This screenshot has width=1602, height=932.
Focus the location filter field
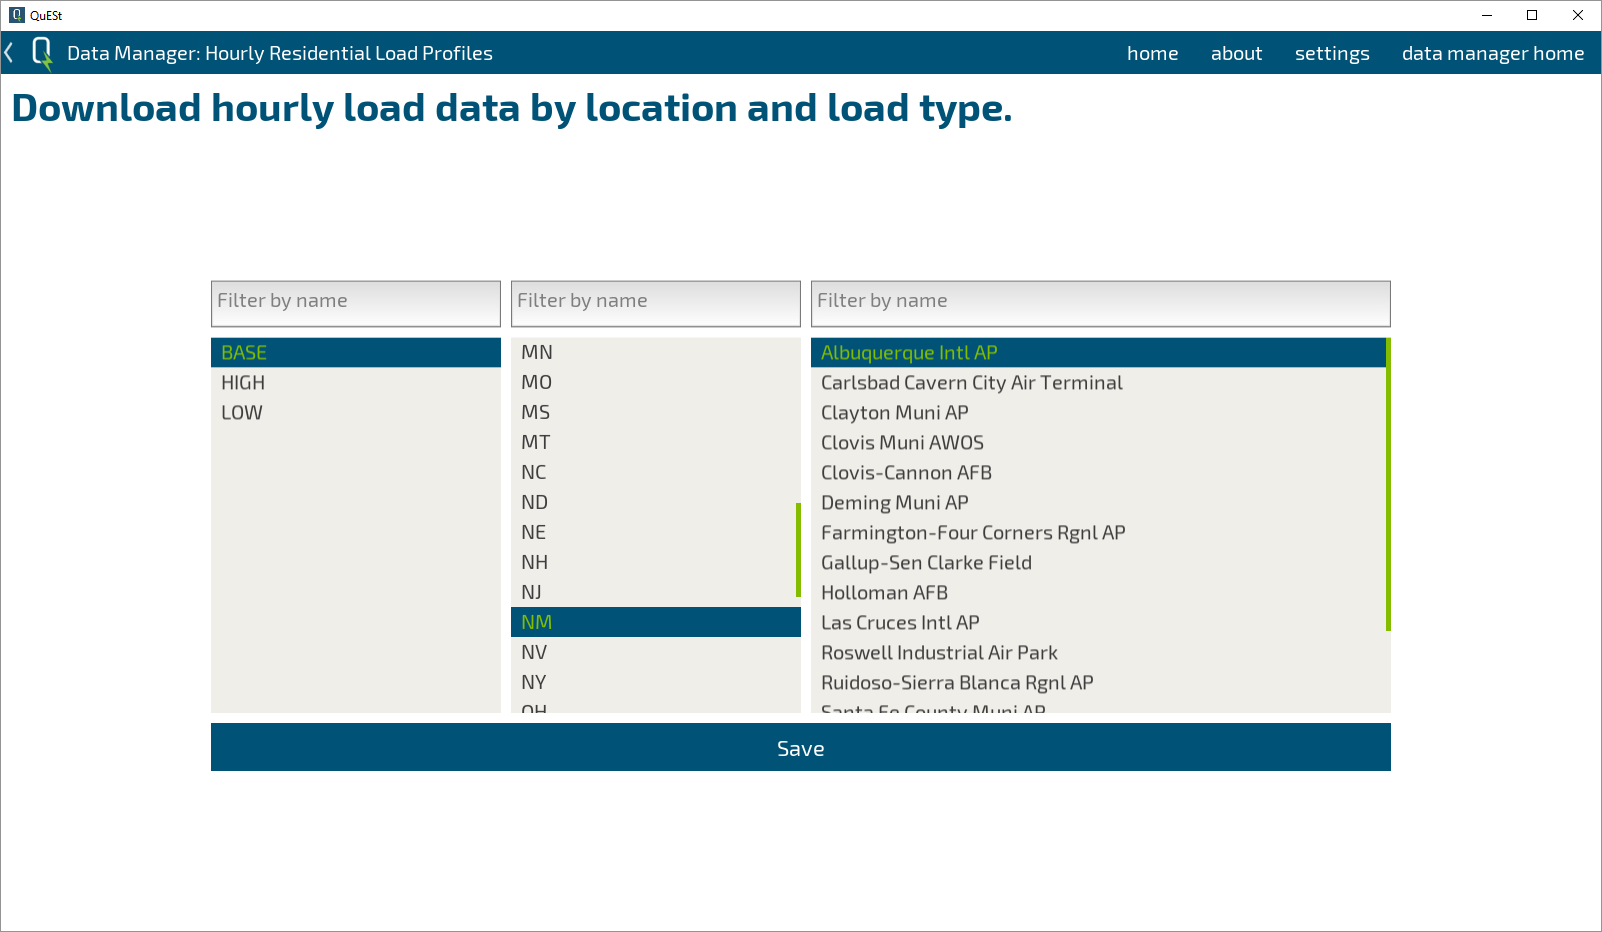[1101, 303]
